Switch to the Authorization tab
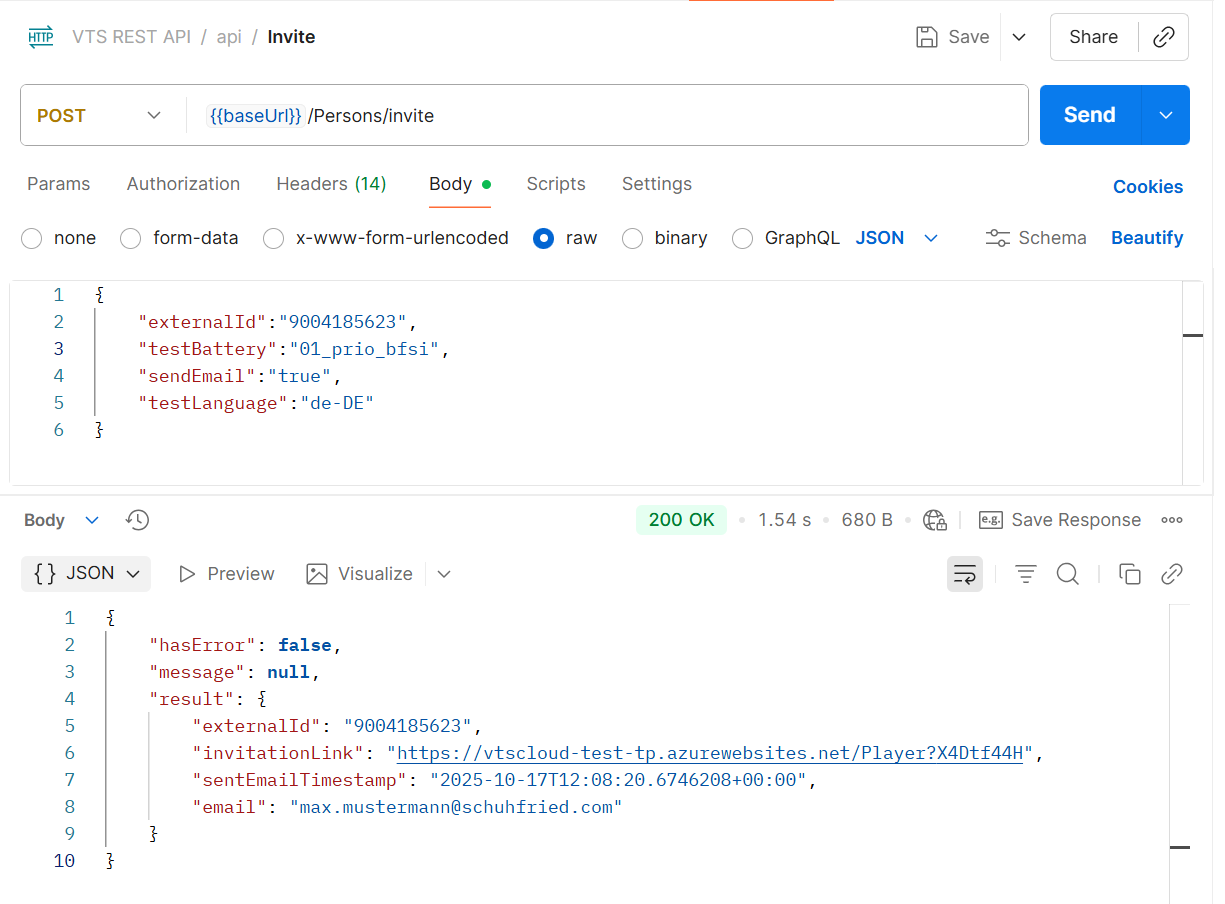 (183, 184)
